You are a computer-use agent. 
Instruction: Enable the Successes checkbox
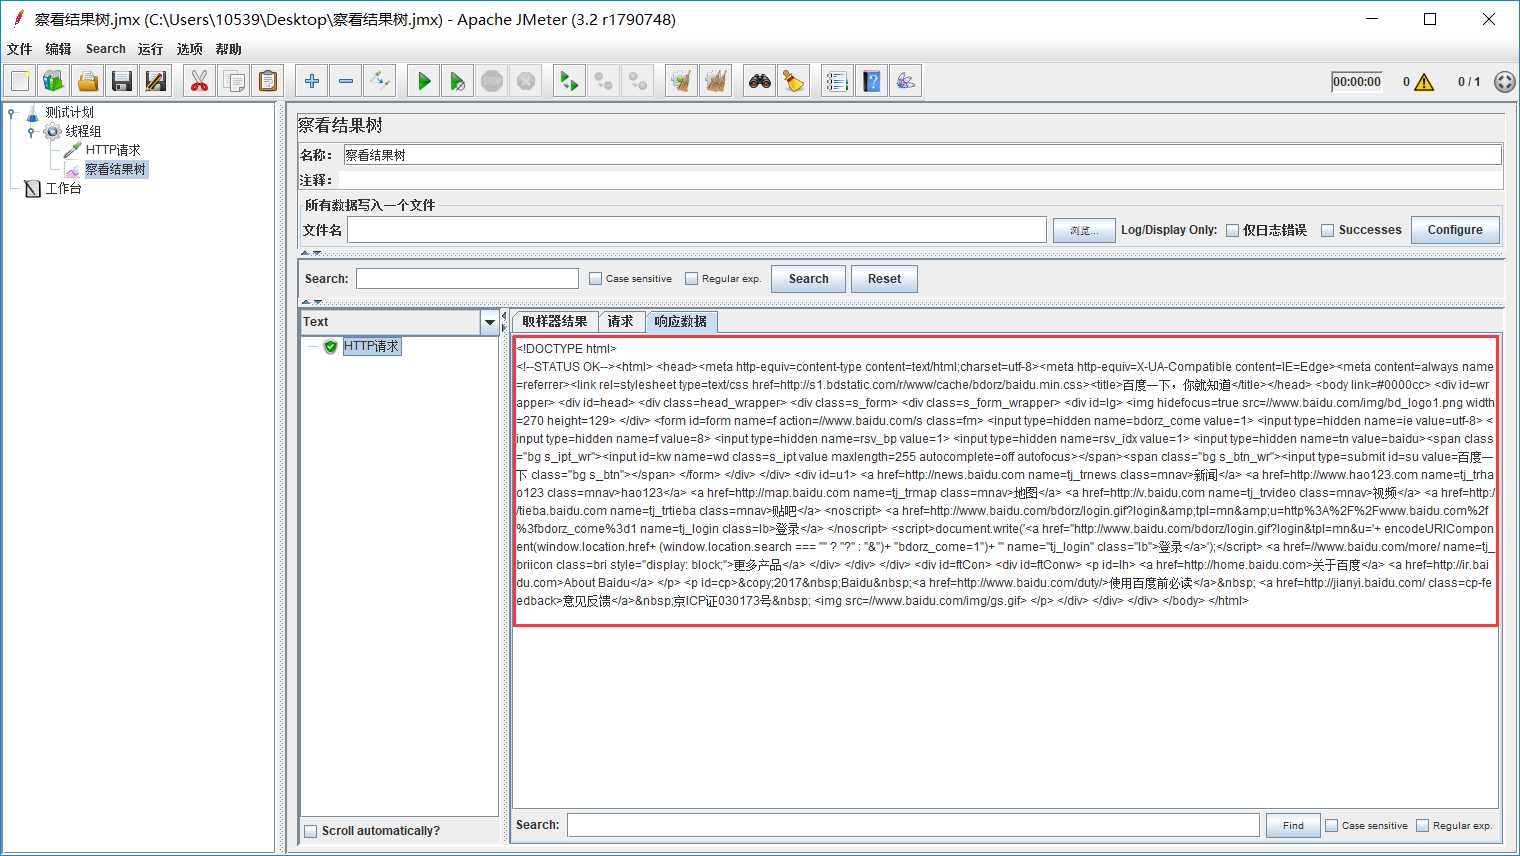[x=1328, y=230]
